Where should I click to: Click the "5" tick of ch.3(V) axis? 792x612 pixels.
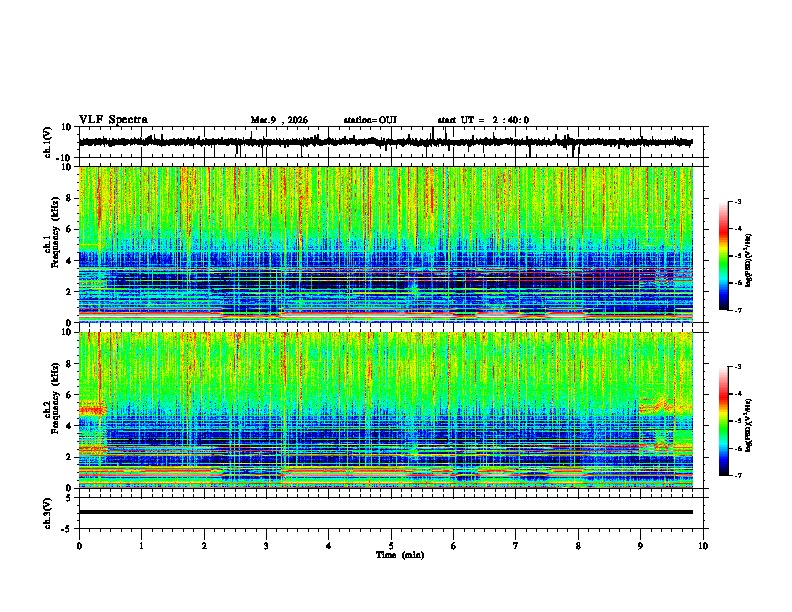pyautogui.click(x=69, y=498)
